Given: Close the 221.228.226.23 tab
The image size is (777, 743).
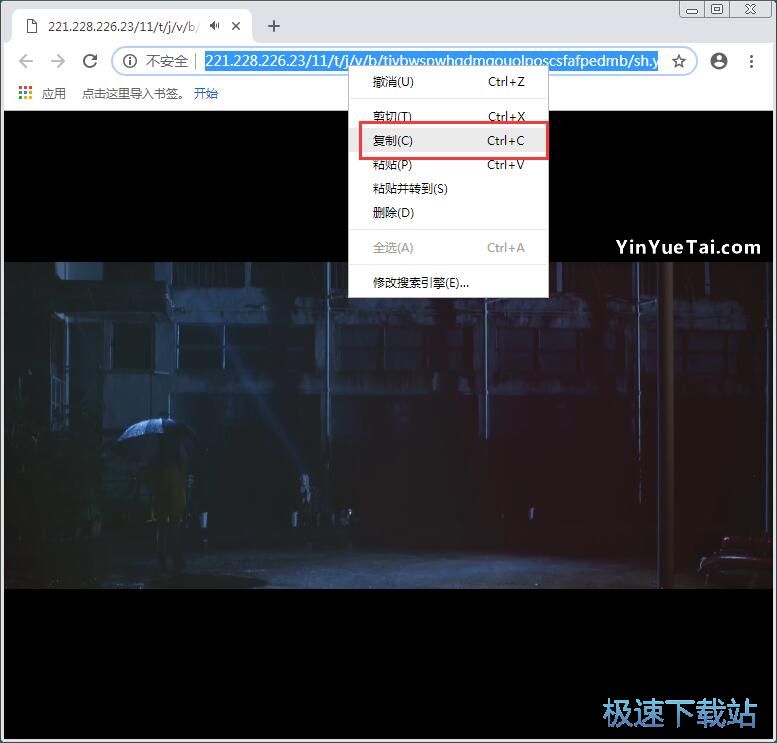Looking at the screenshot, I should (x=236, y=26).
